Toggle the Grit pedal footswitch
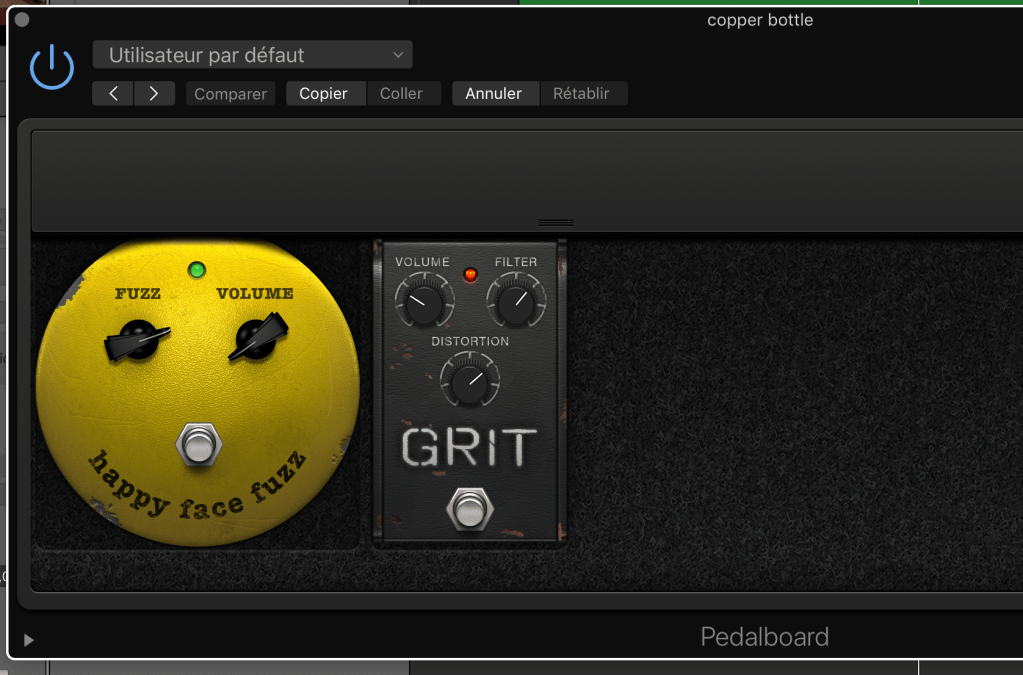The height and width of the screenshot is (675, 1023). click(x=467, y=509)
